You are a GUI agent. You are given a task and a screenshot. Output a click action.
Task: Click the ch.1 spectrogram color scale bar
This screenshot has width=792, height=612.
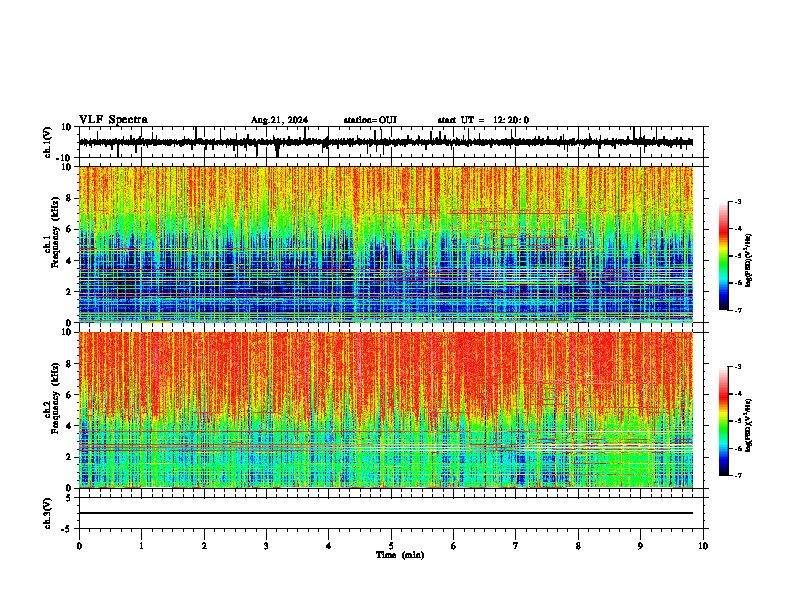click(723, 256)
